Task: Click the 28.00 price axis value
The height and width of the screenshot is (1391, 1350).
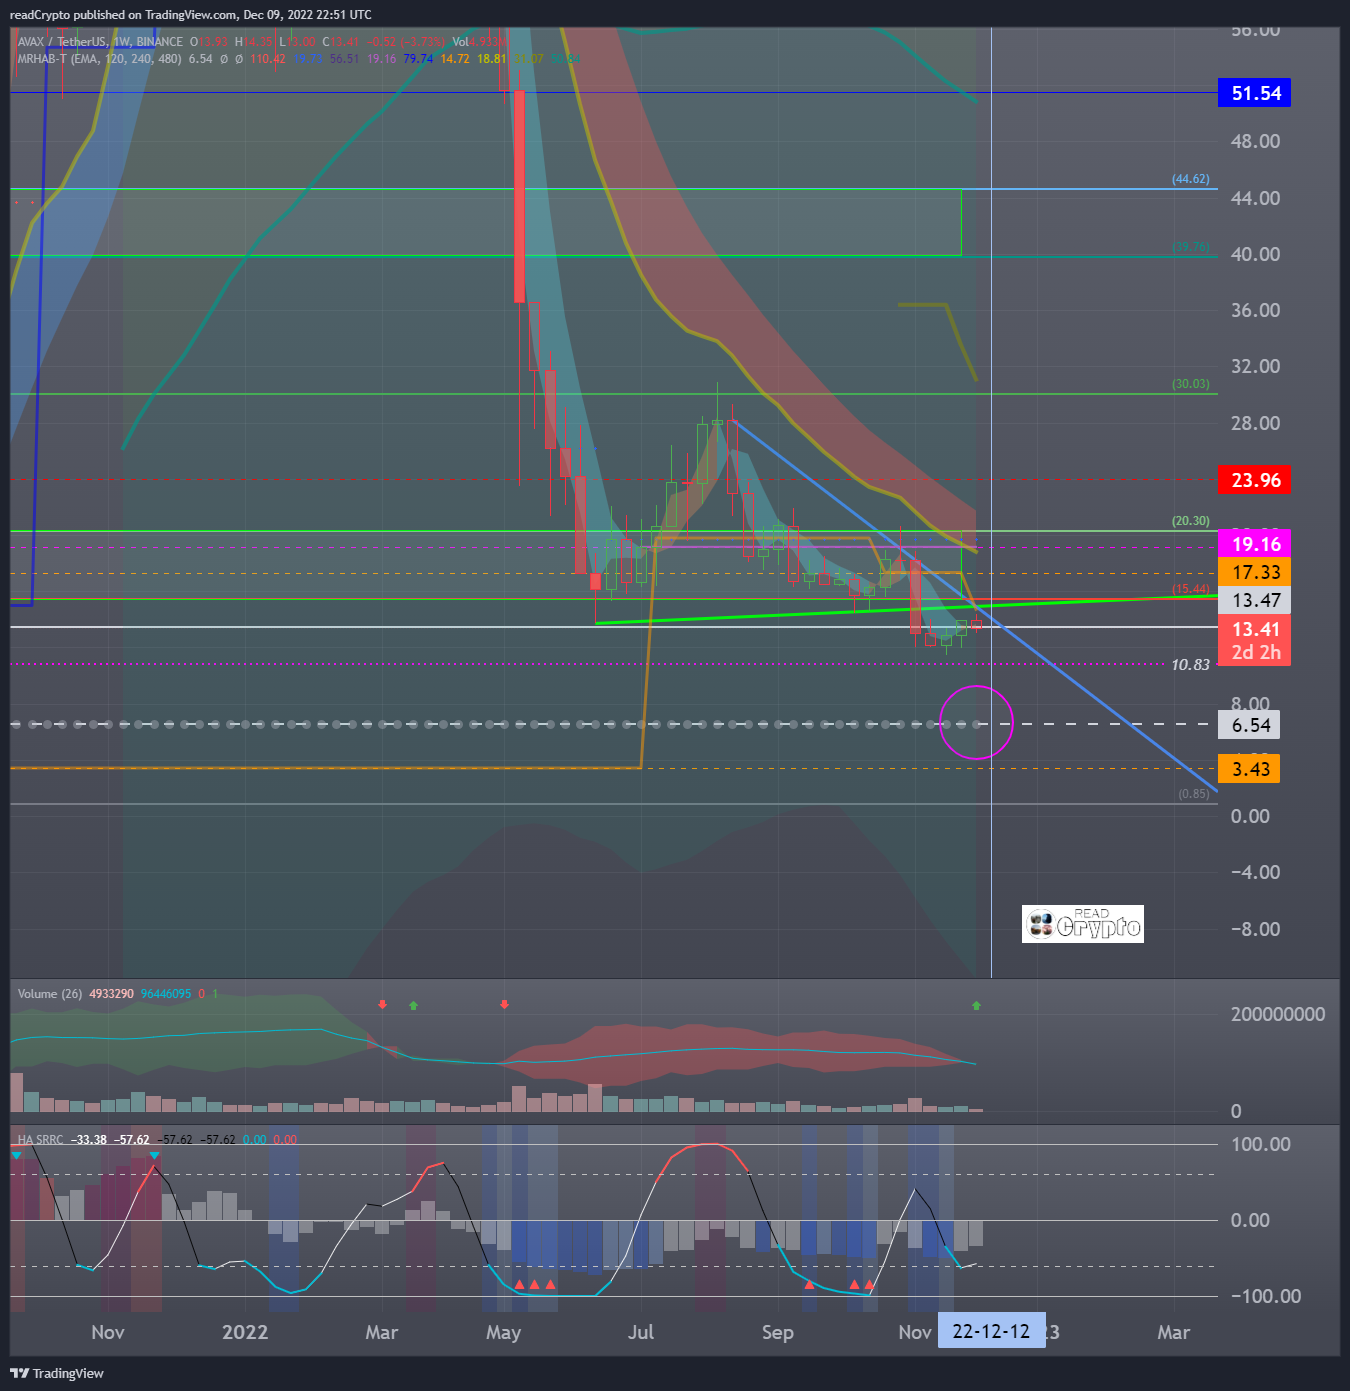Action: tap(1255, 423)
